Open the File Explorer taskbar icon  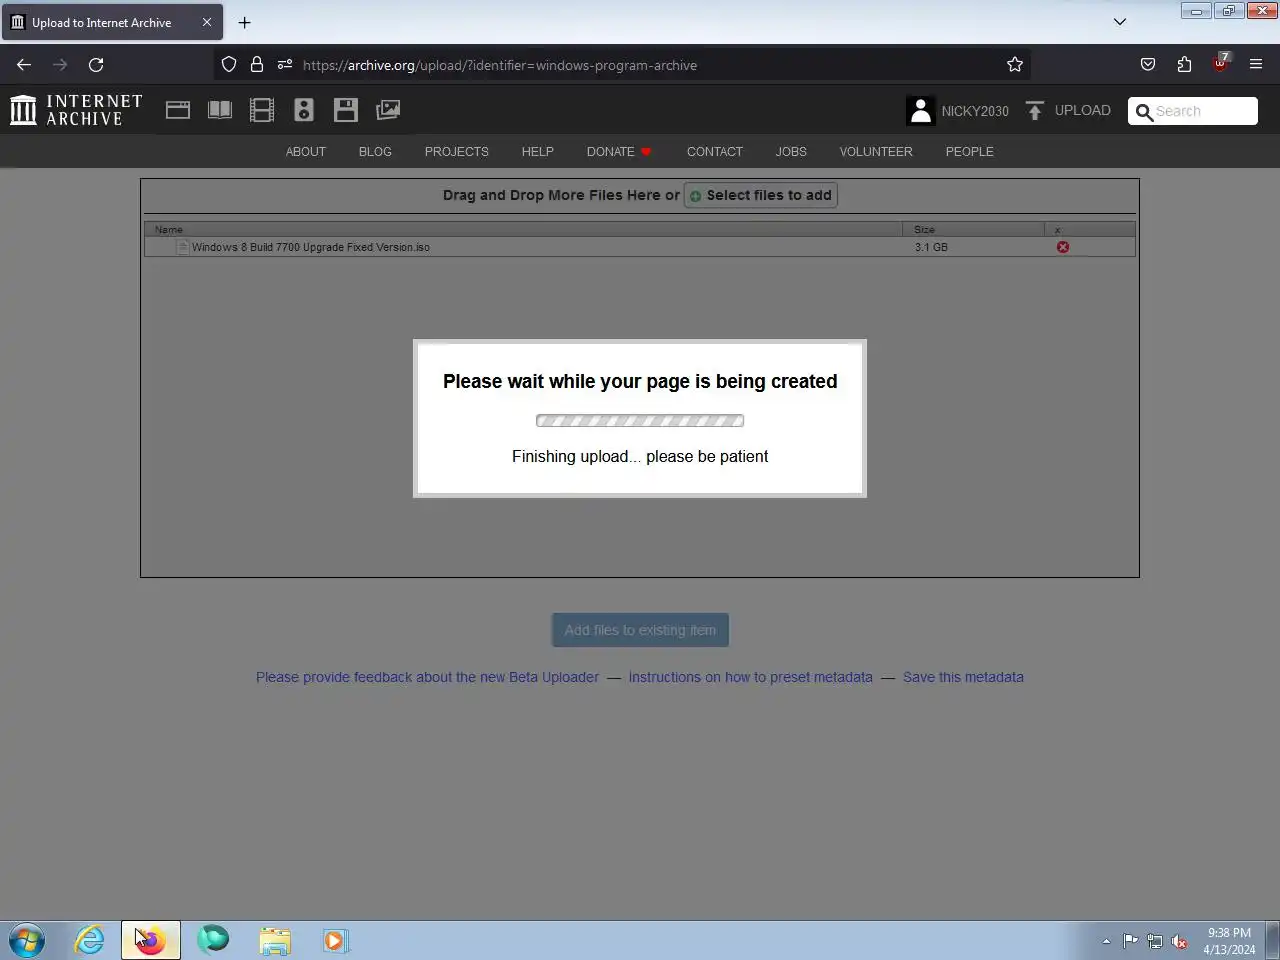[275, 940]
